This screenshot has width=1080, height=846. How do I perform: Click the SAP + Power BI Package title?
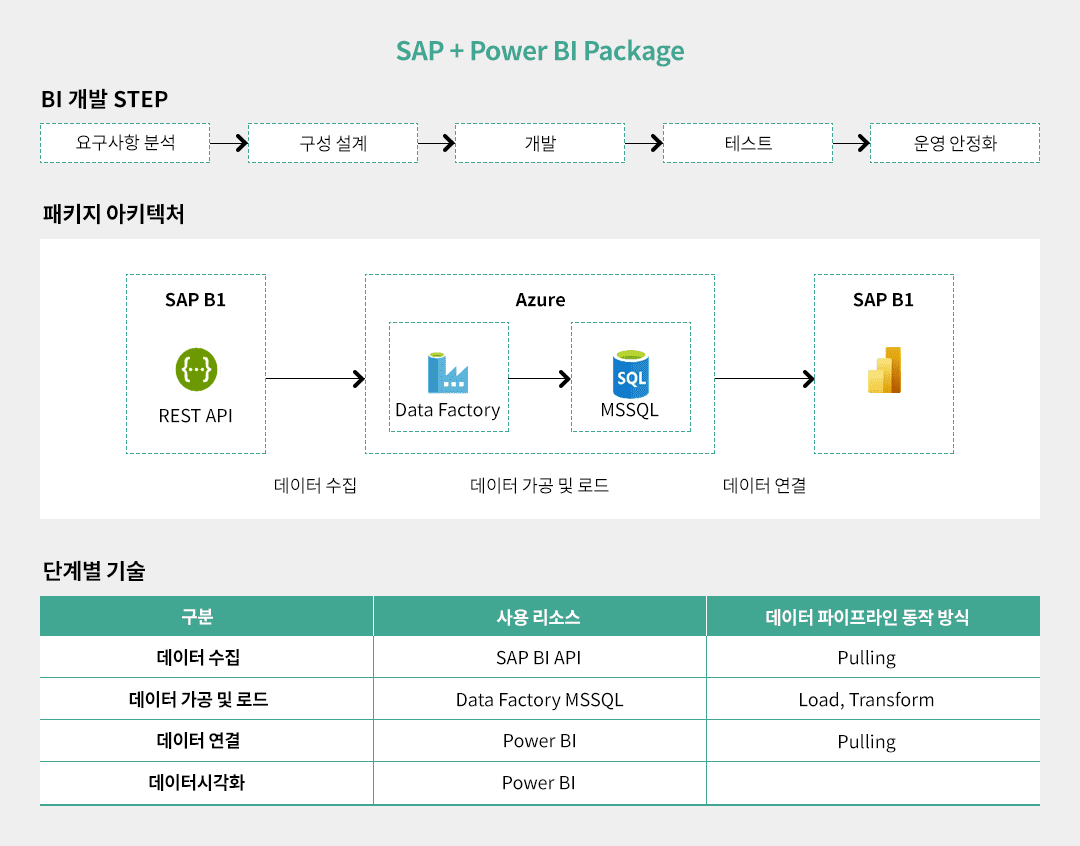[x=540, y=51]
